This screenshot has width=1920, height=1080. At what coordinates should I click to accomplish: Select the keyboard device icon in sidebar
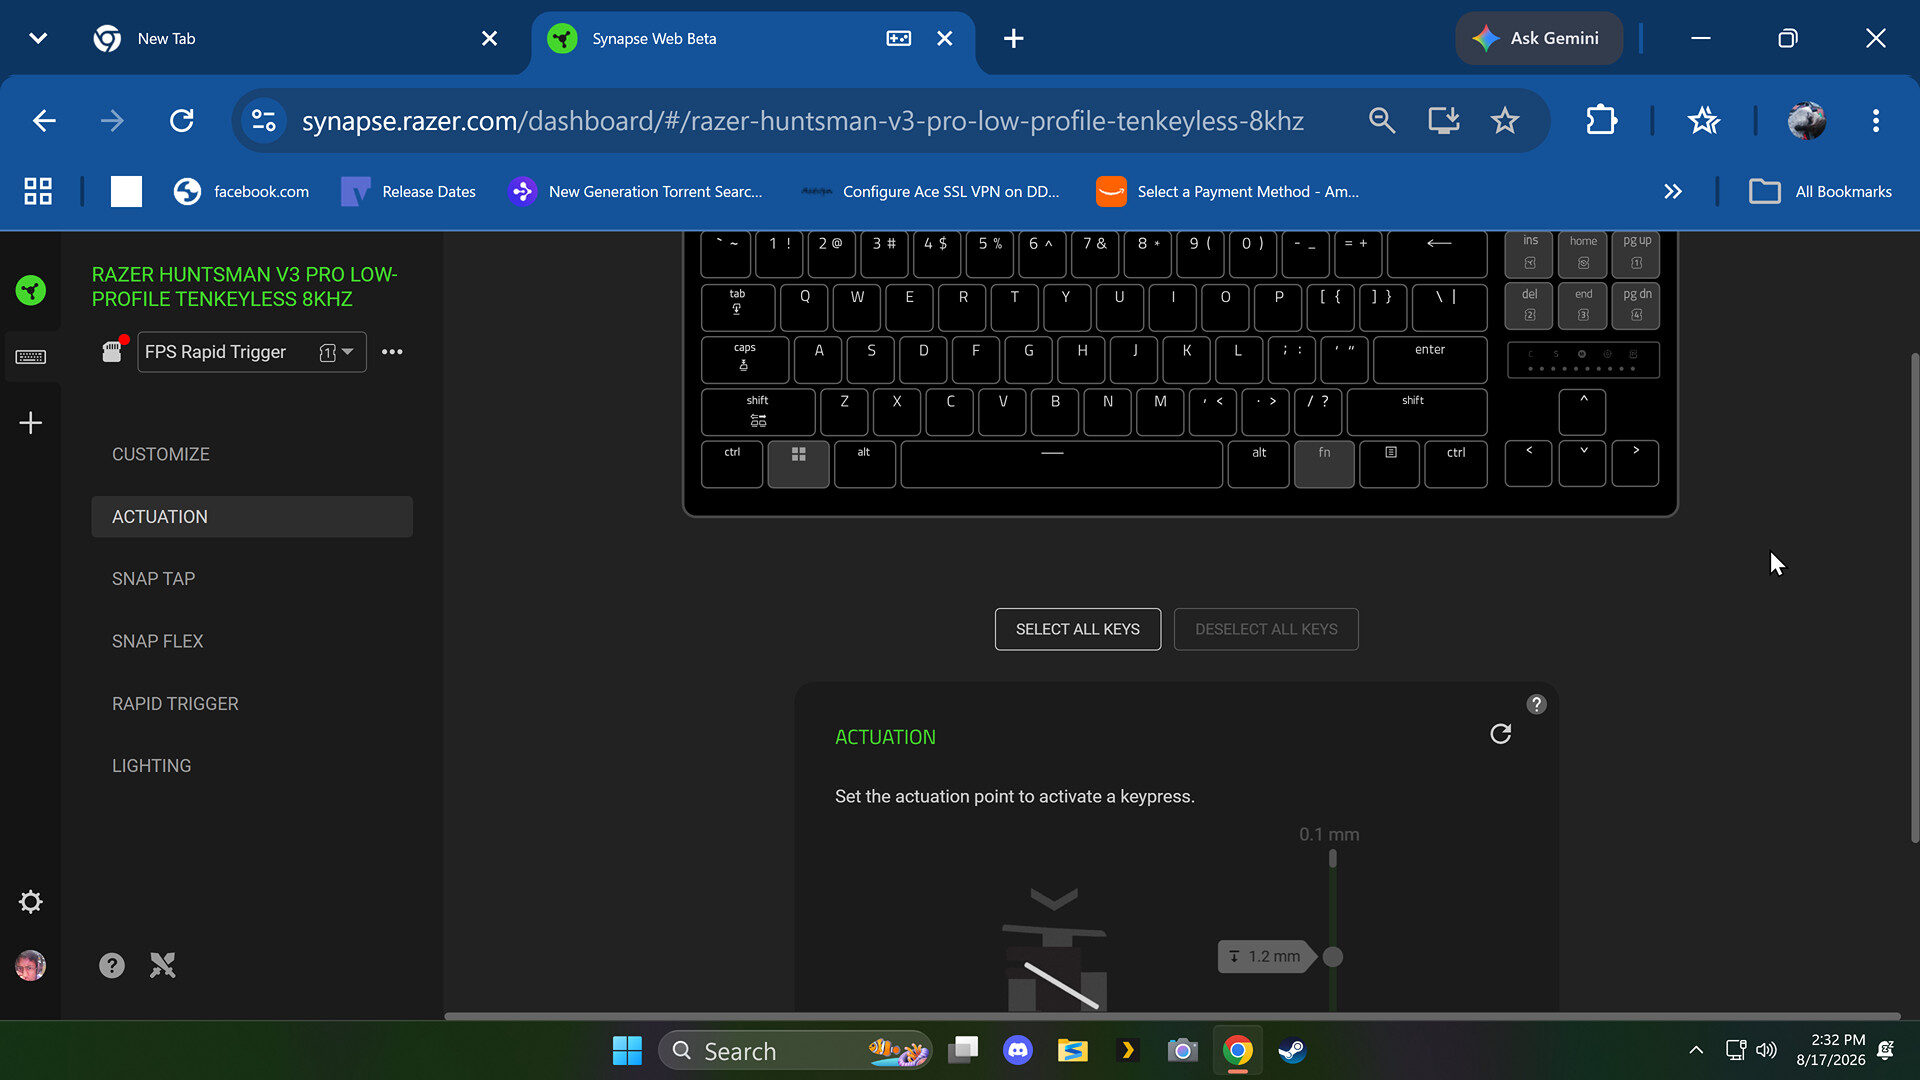(31, 357)
